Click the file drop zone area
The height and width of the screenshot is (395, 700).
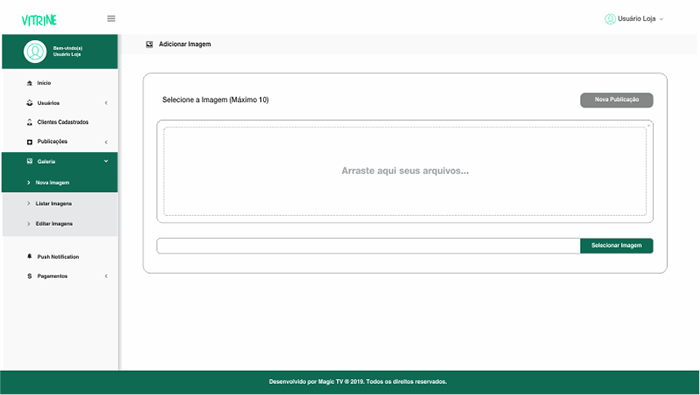click(405, 171)
